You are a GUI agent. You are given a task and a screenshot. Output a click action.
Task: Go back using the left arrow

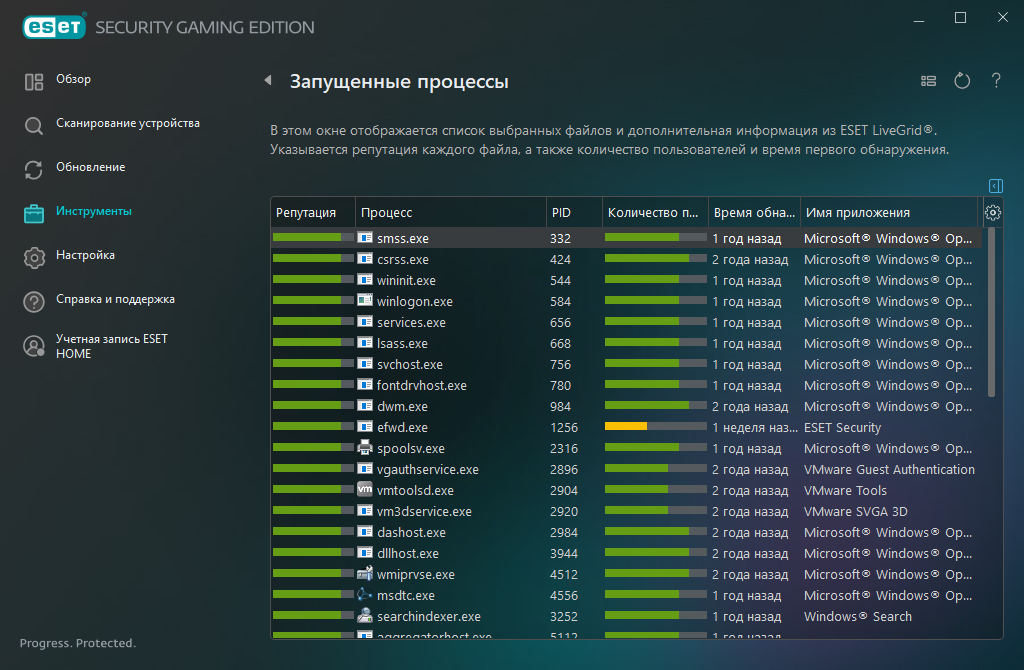pyautogui.click(x=268, y=80)
